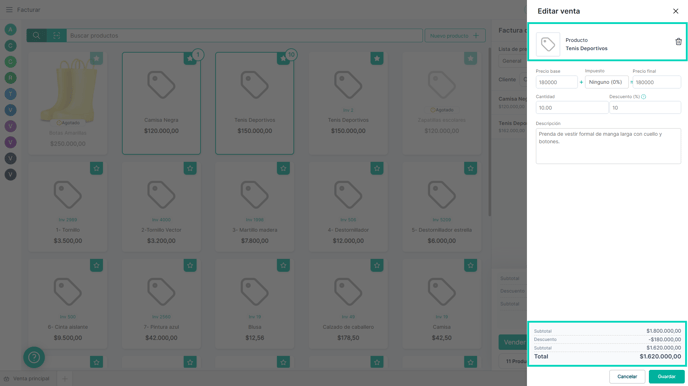This screenshot has height=386, width=688.
Task: Toggle favorite star on Camisa Negra
Action: 190,58
